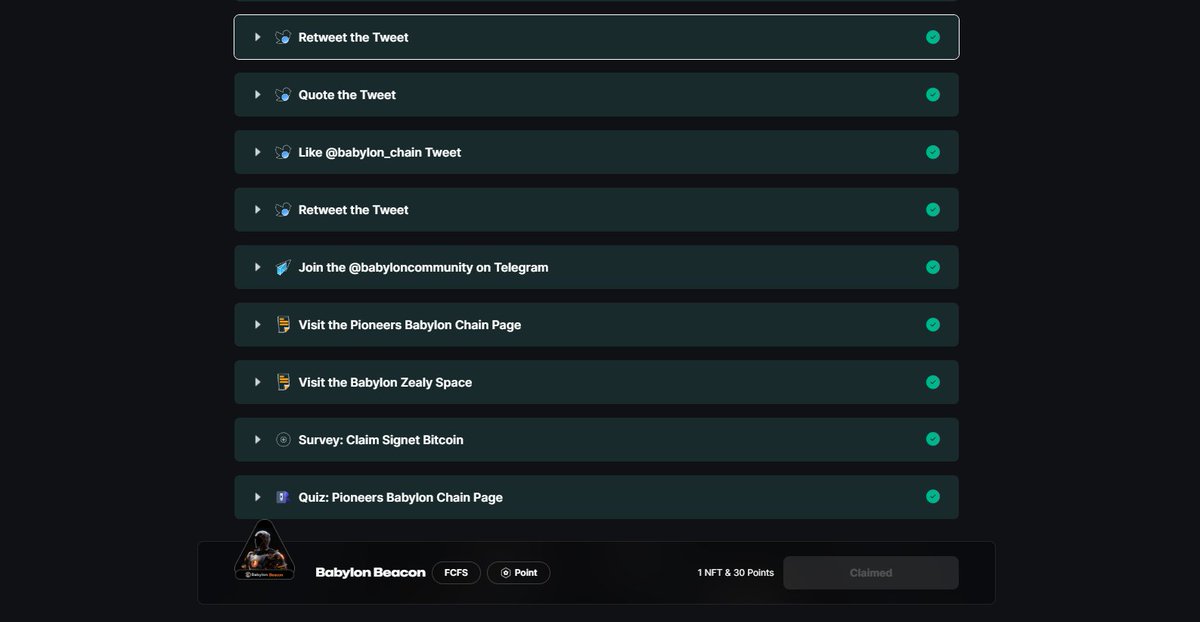
Task: Expand Retweet the Tweet below the Like task
Action: pyautogui.click(x=258, y=210)
